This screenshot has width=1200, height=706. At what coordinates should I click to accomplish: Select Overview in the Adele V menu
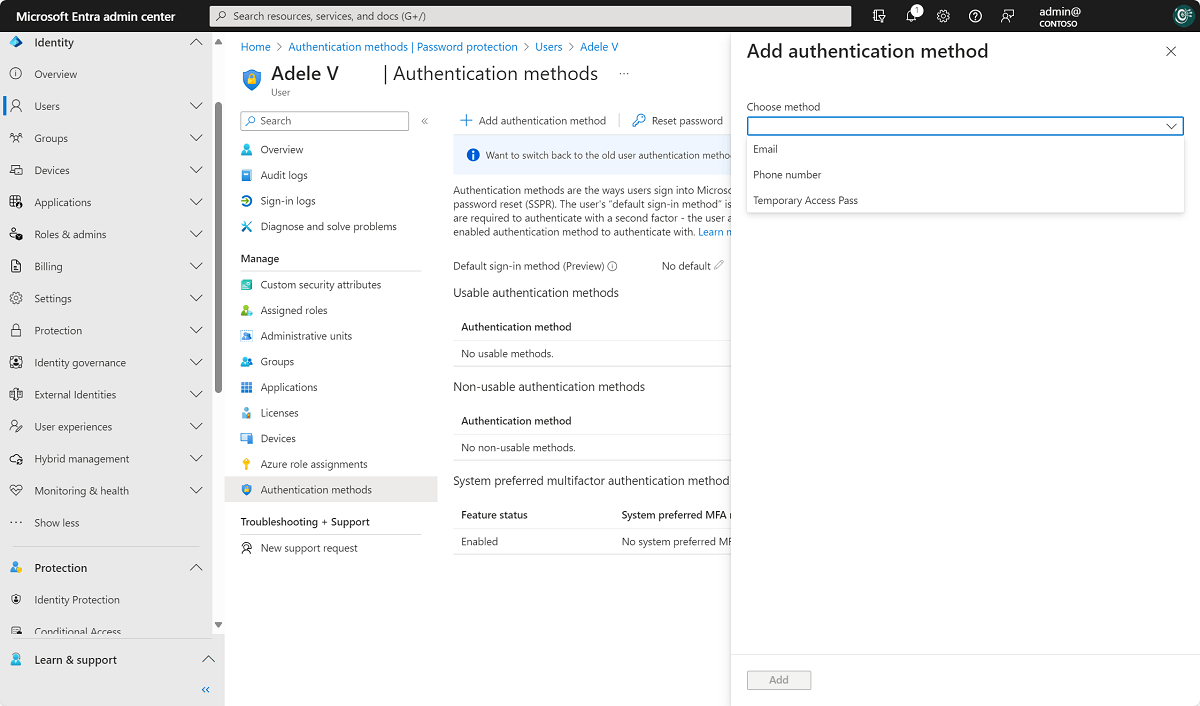[x=281, y=148]
